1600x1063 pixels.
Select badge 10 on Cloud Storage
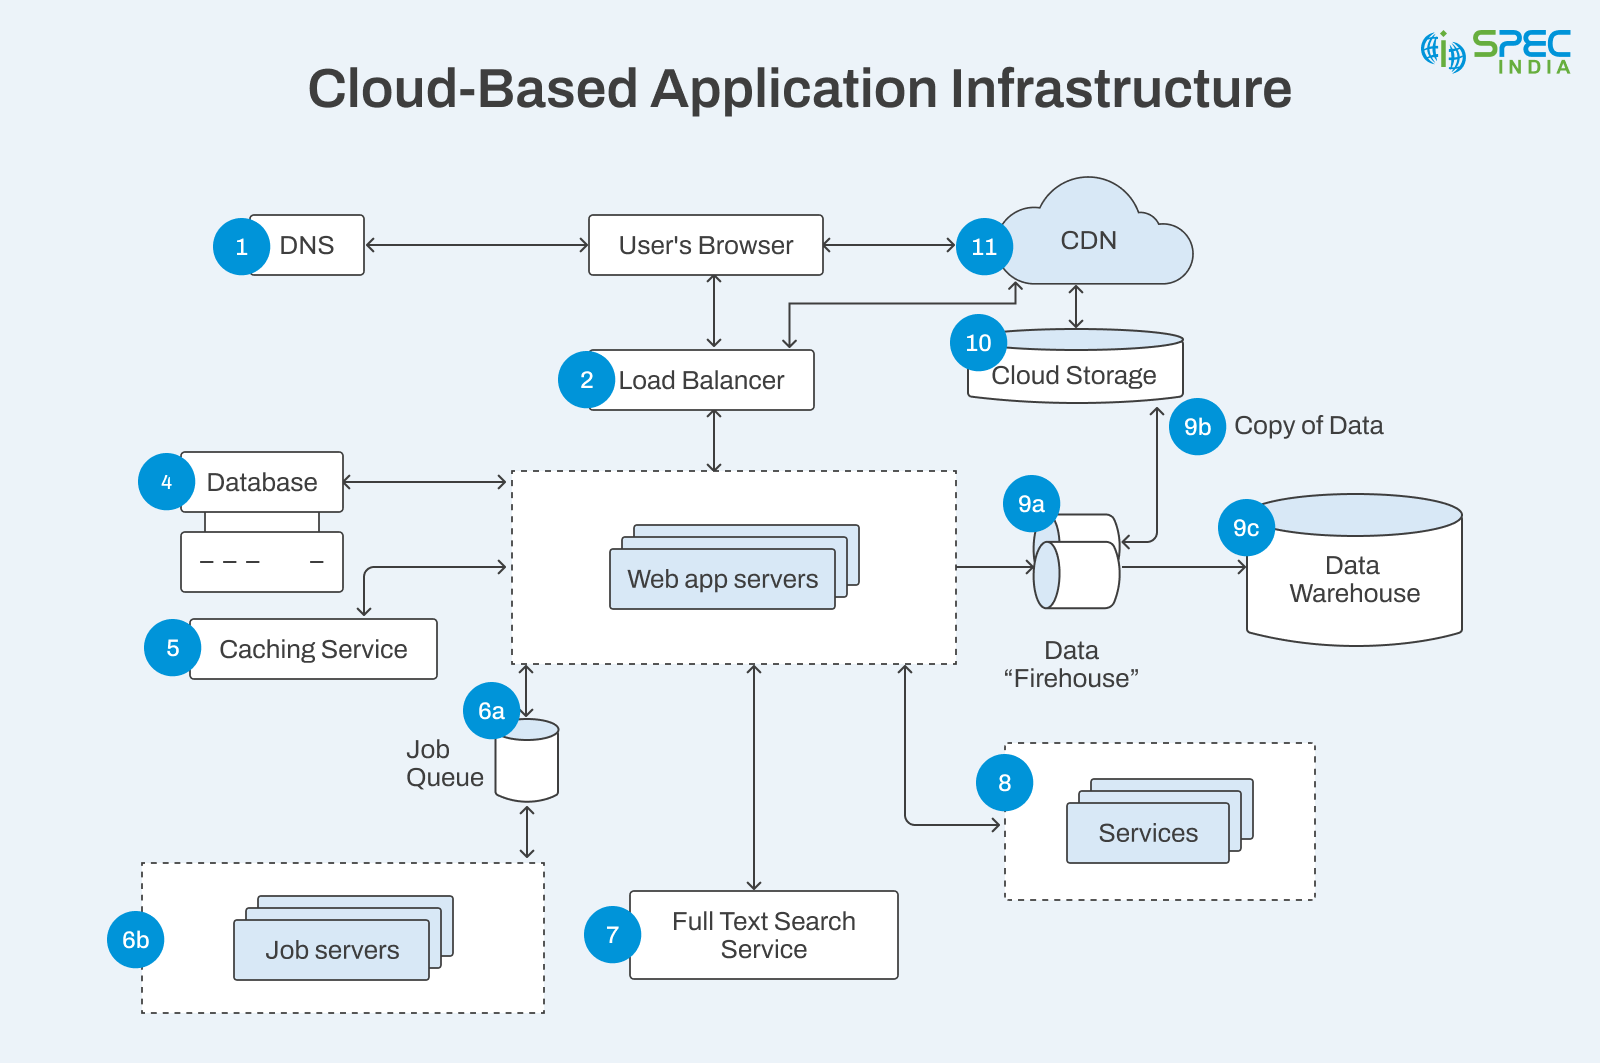[x=978, y=343]
